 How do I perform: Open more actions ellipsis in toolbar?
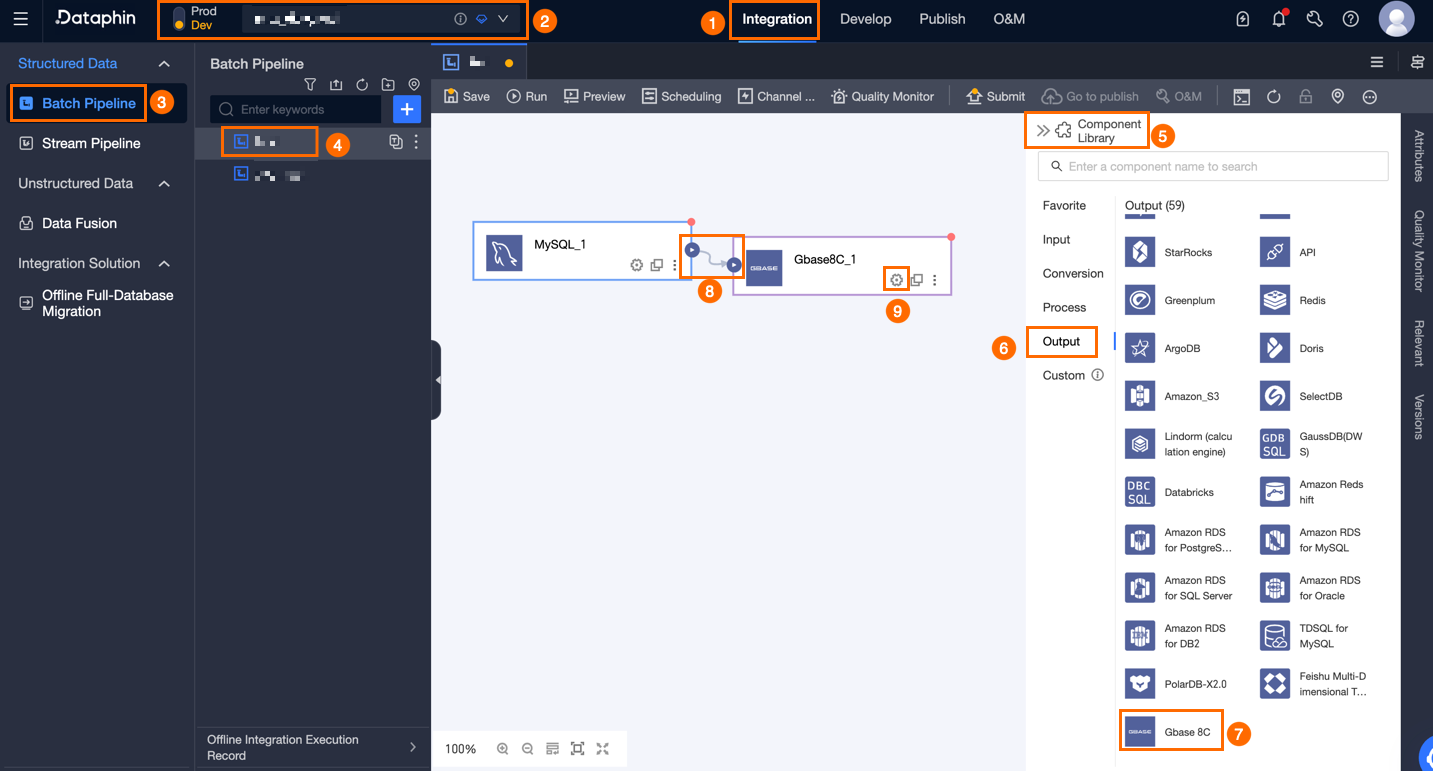1370,97
